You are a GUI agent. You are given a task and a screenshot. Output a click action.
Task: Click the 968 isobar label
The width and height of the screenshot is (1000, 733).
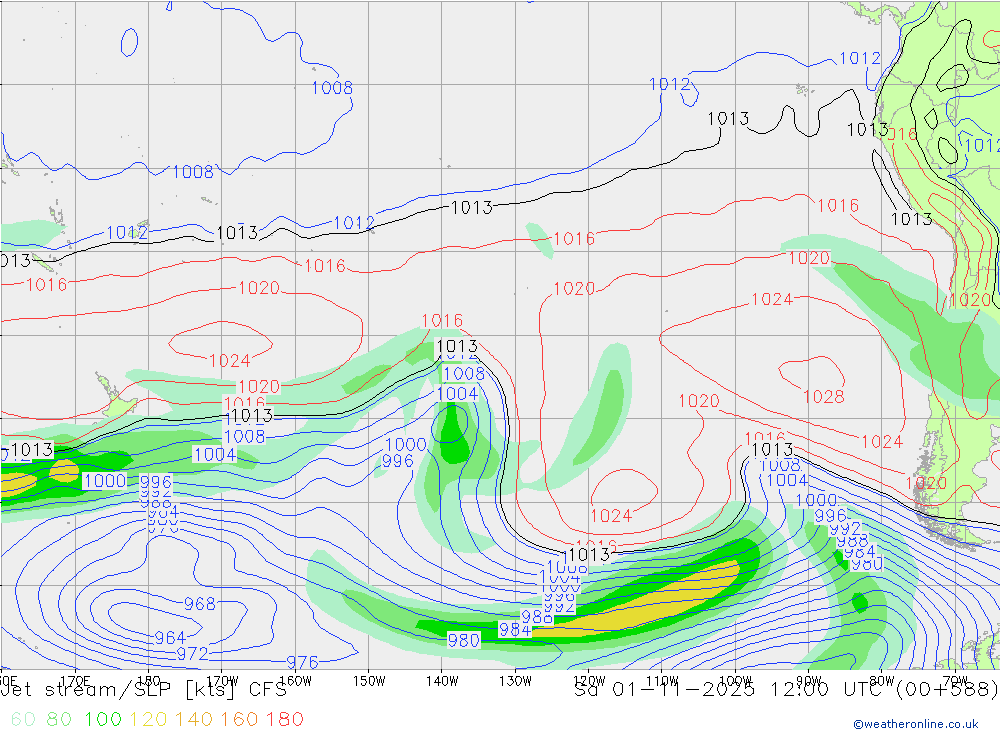(x=200, y=603)
